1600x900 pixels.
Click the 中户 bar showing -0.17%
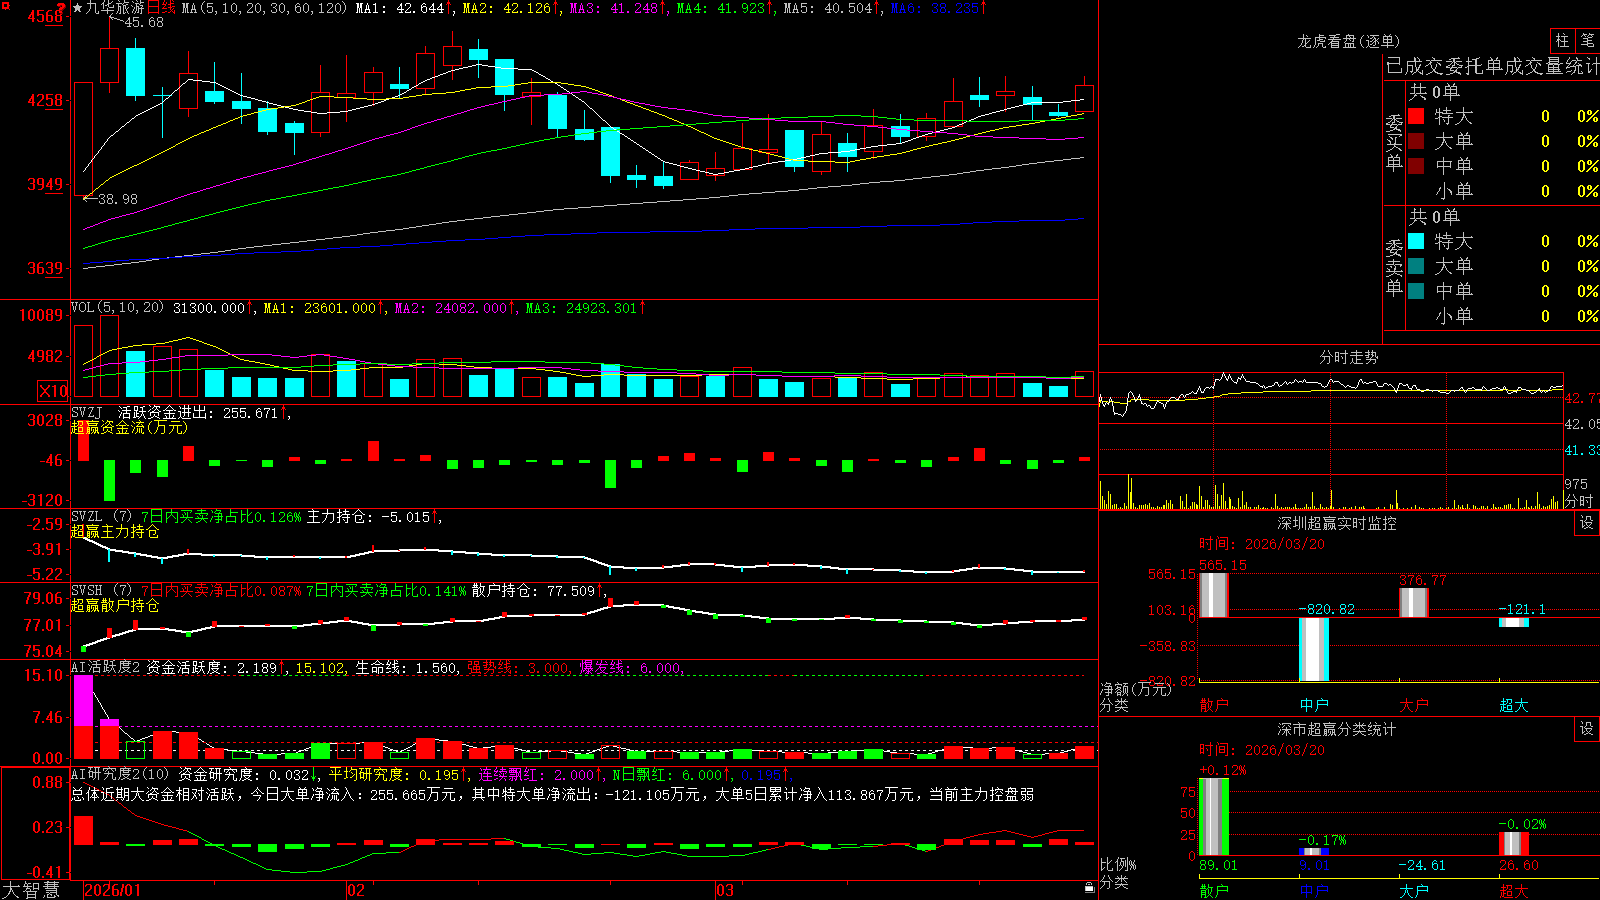1314,852
